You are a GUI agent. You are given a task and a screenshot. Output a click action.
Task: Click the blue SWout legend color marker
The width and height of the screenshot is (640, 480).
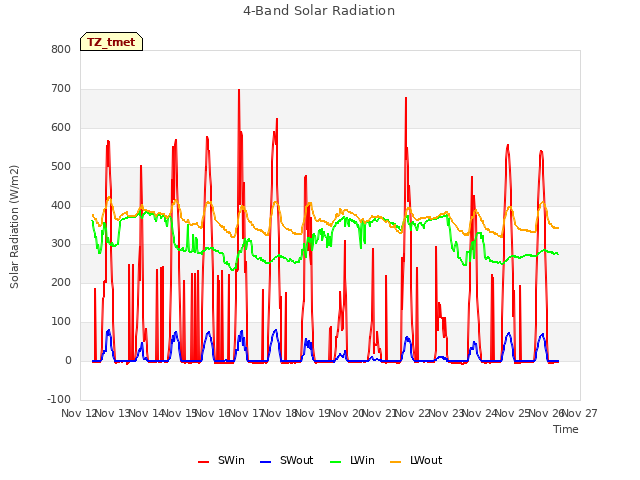point(266,462)
